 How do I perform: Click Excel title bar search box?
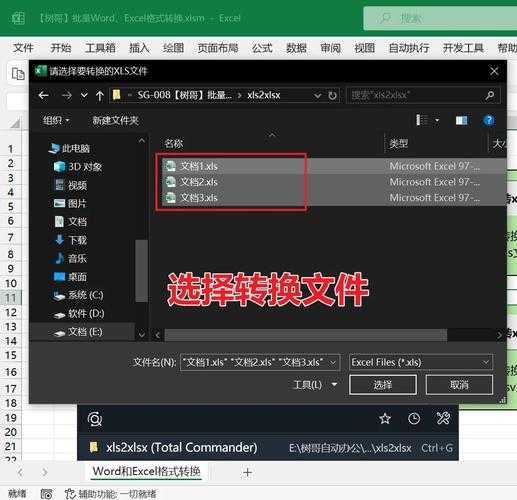440,18
